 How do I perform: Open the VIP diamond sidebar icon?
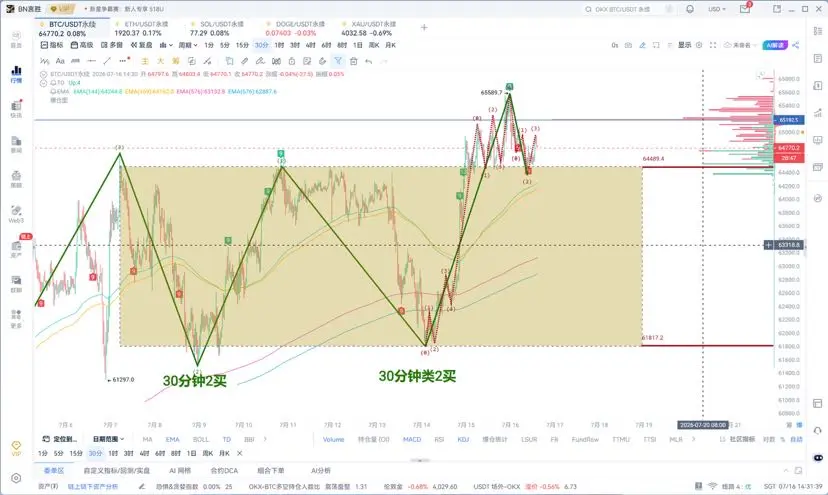click(16, 449)
